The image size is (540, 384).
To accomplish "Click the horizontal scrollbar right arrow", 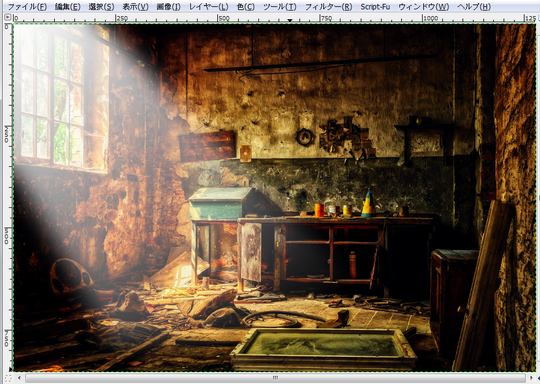I will pyautogui.click(x=531, y=378).
